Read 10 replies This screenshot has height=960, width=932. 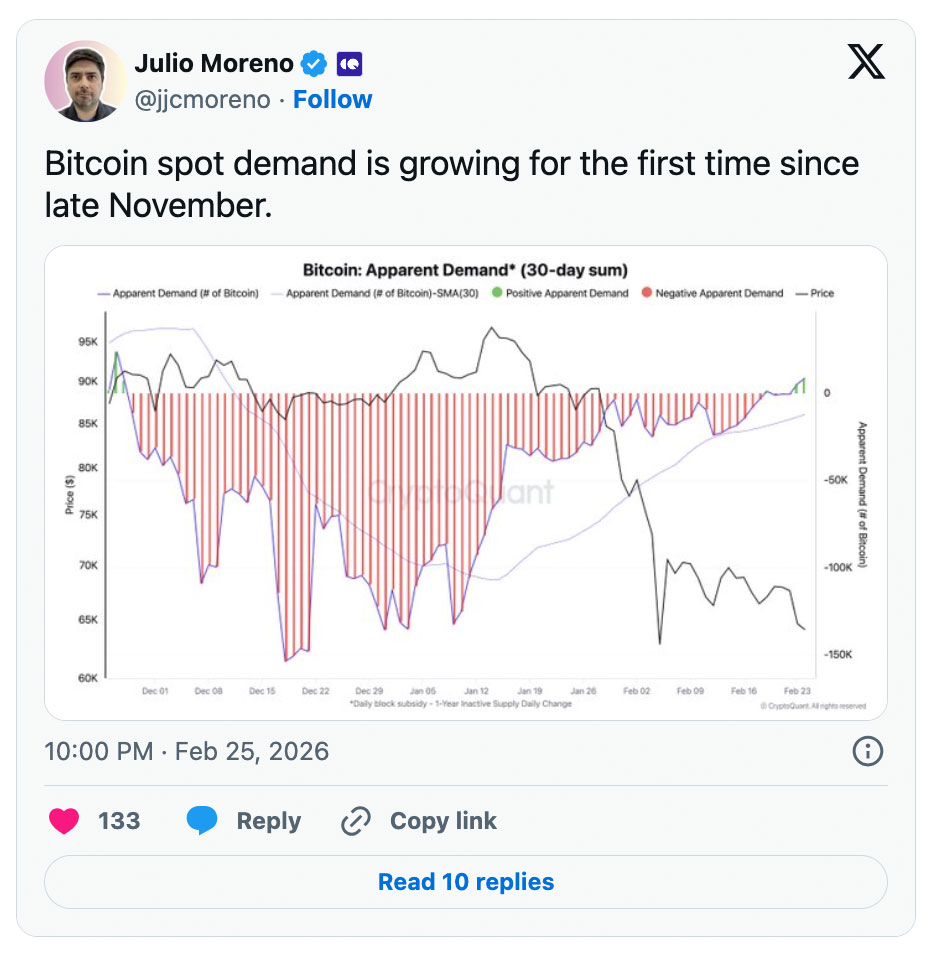click(466, 882)
